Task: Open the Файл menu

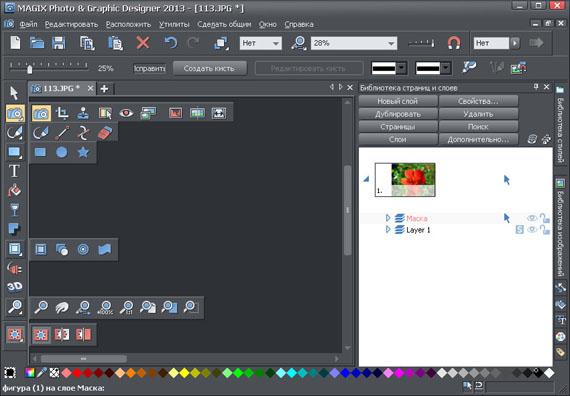Action: (x=28, y=24)
